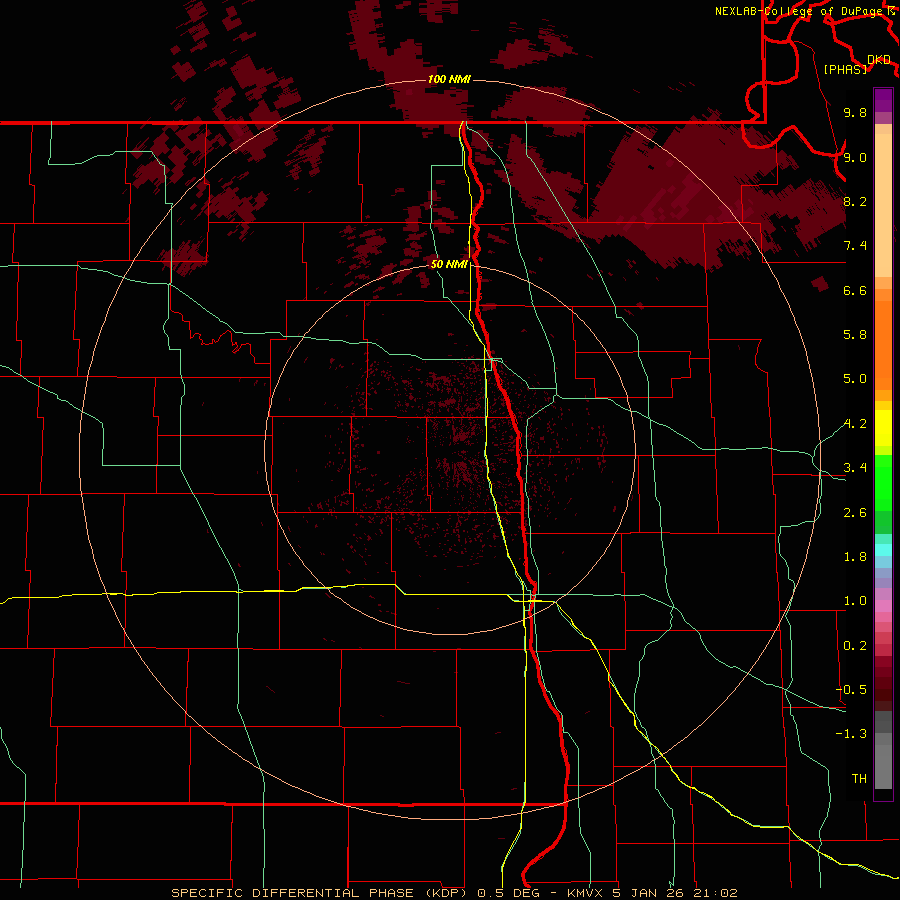Click the 7.4 legend scale value
Viewport: 900px width, 900px height.
855,246
